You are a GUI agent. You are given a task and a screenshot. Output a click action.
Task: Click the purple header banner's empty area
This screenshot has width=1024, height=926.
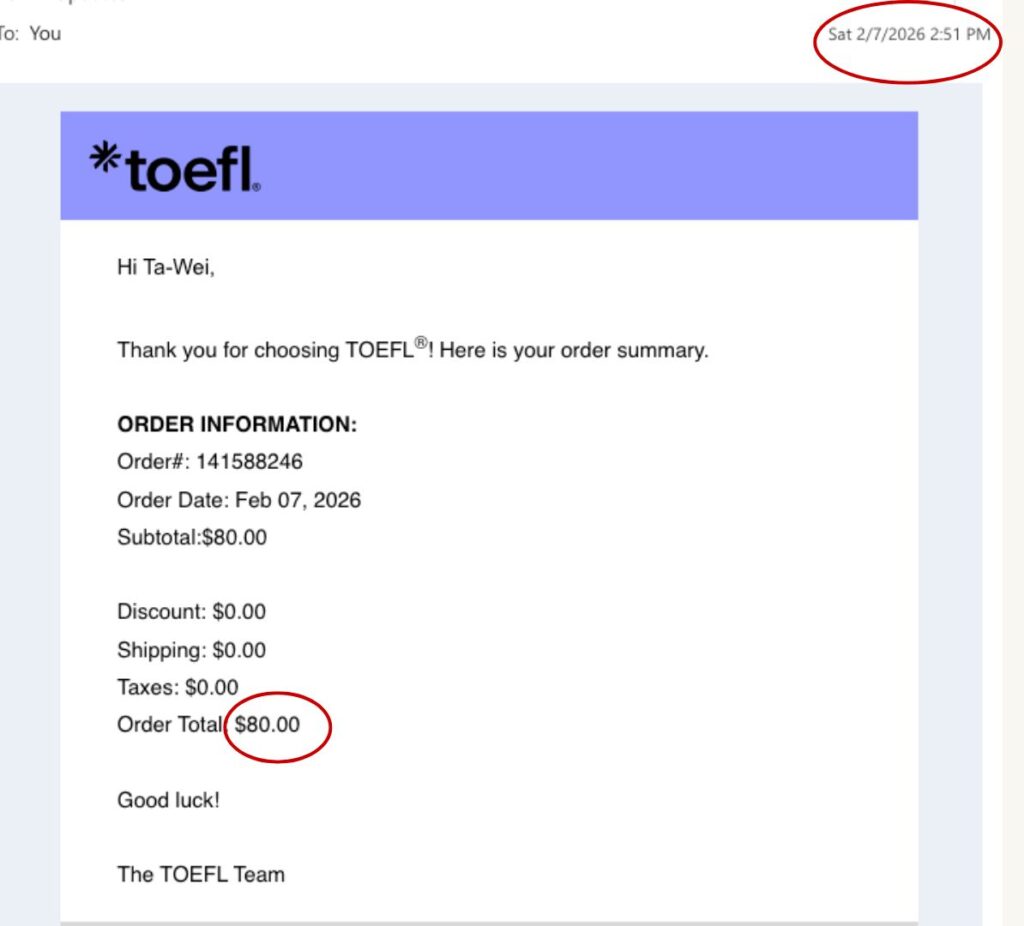click(600, 165)
